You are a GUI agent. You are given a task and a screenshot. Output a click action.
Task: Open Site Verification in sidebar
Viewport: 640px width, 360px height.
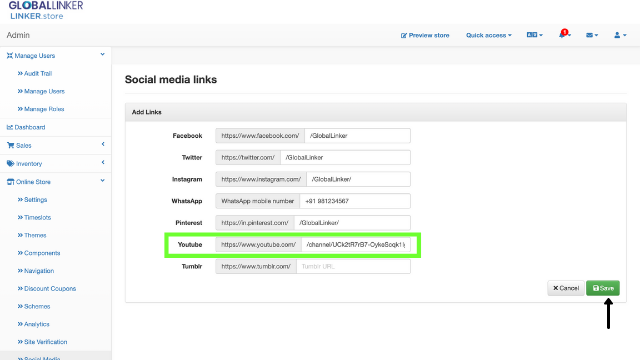pyautogui.click(x=42, y=342)
